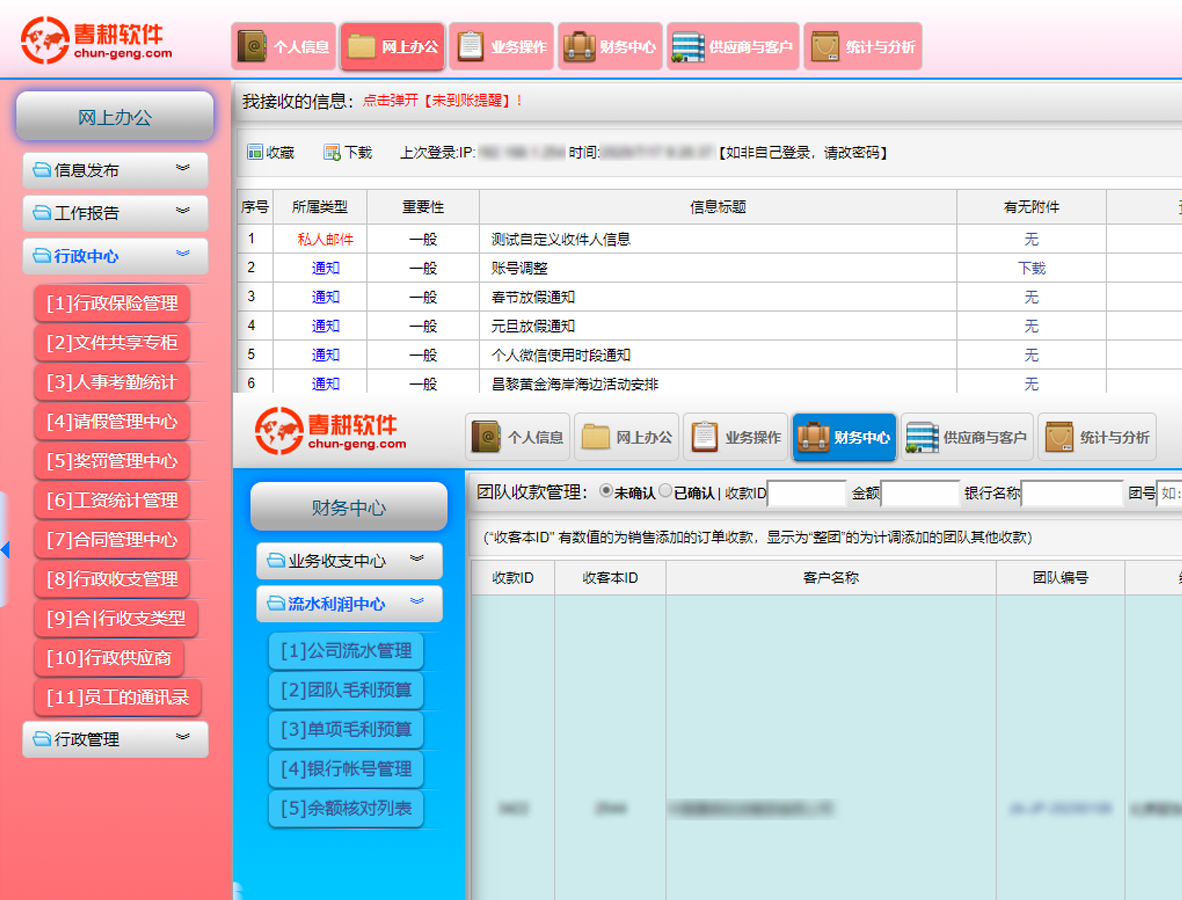Click the 收款ID input field

(x=806, y=493)
